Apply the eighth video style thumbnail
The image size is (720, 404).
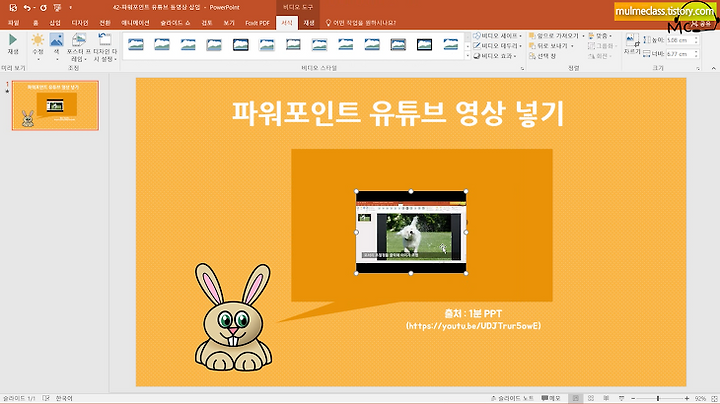click(x=319, y=45)
